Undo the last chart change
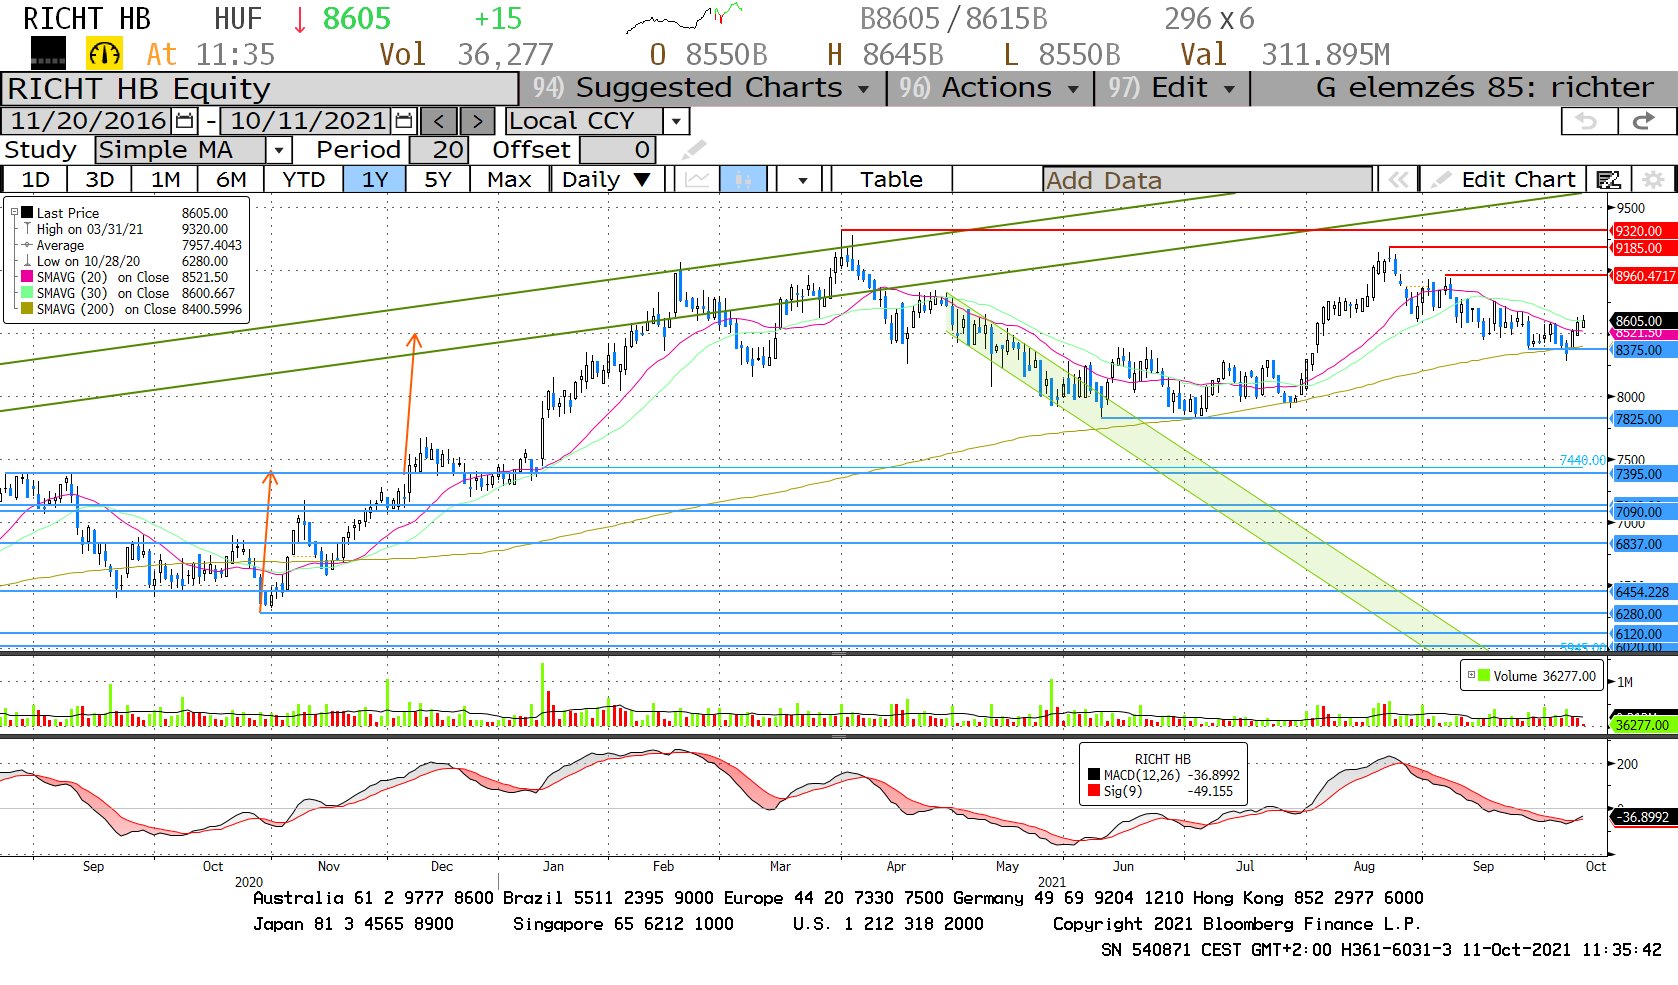1678x985 pixels. tap(1588, 121)
